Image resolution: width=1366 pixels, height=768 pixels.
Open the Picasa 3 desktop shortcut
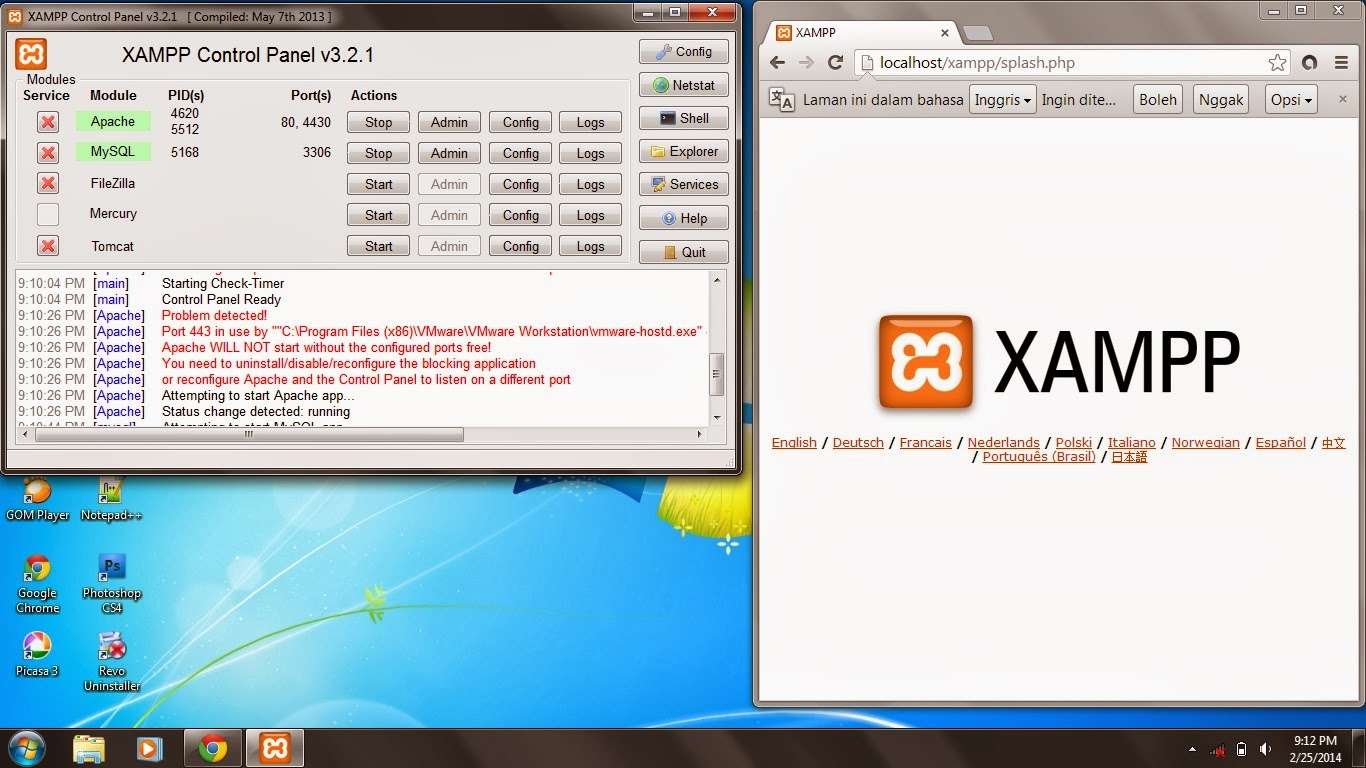coord(37,654)
